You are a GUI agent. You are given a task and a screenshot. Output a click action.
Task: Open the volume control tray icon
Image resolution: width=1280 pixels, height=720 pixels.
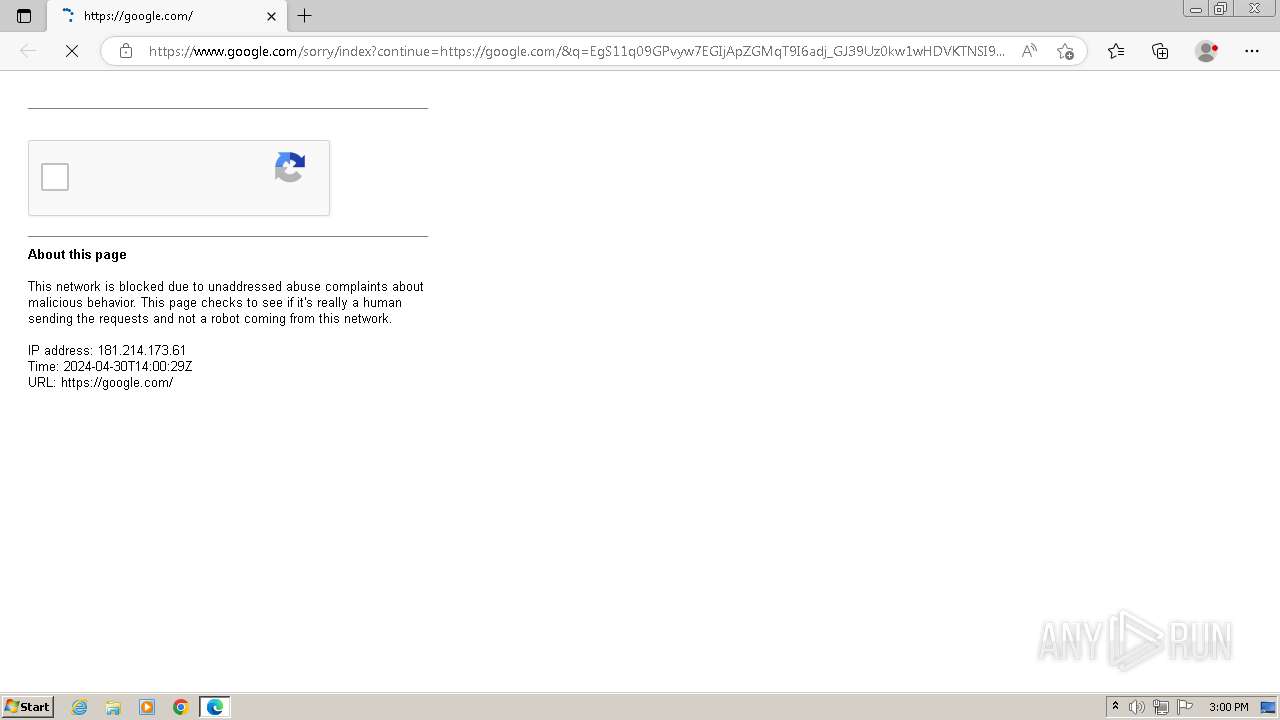pos(1137,707)
